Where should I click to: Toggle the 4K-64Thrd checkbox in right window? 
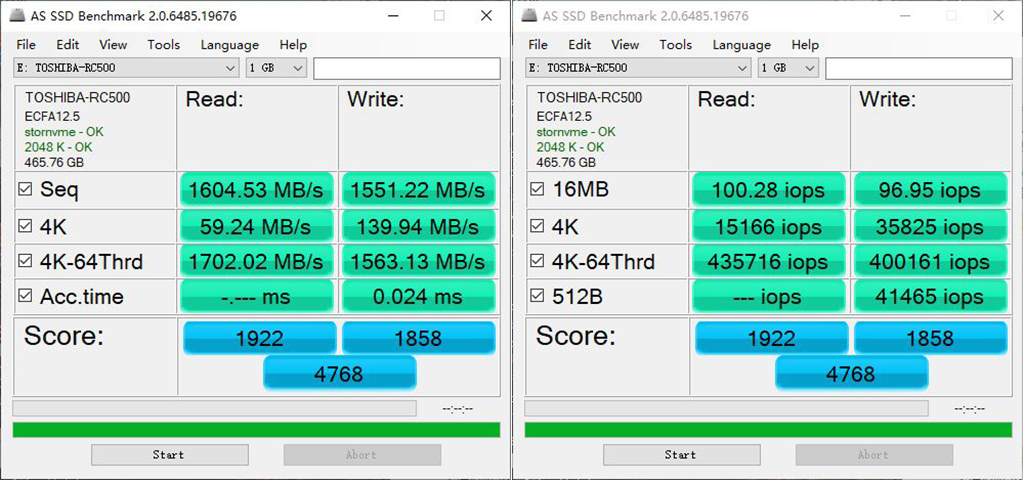click(537, 261)
